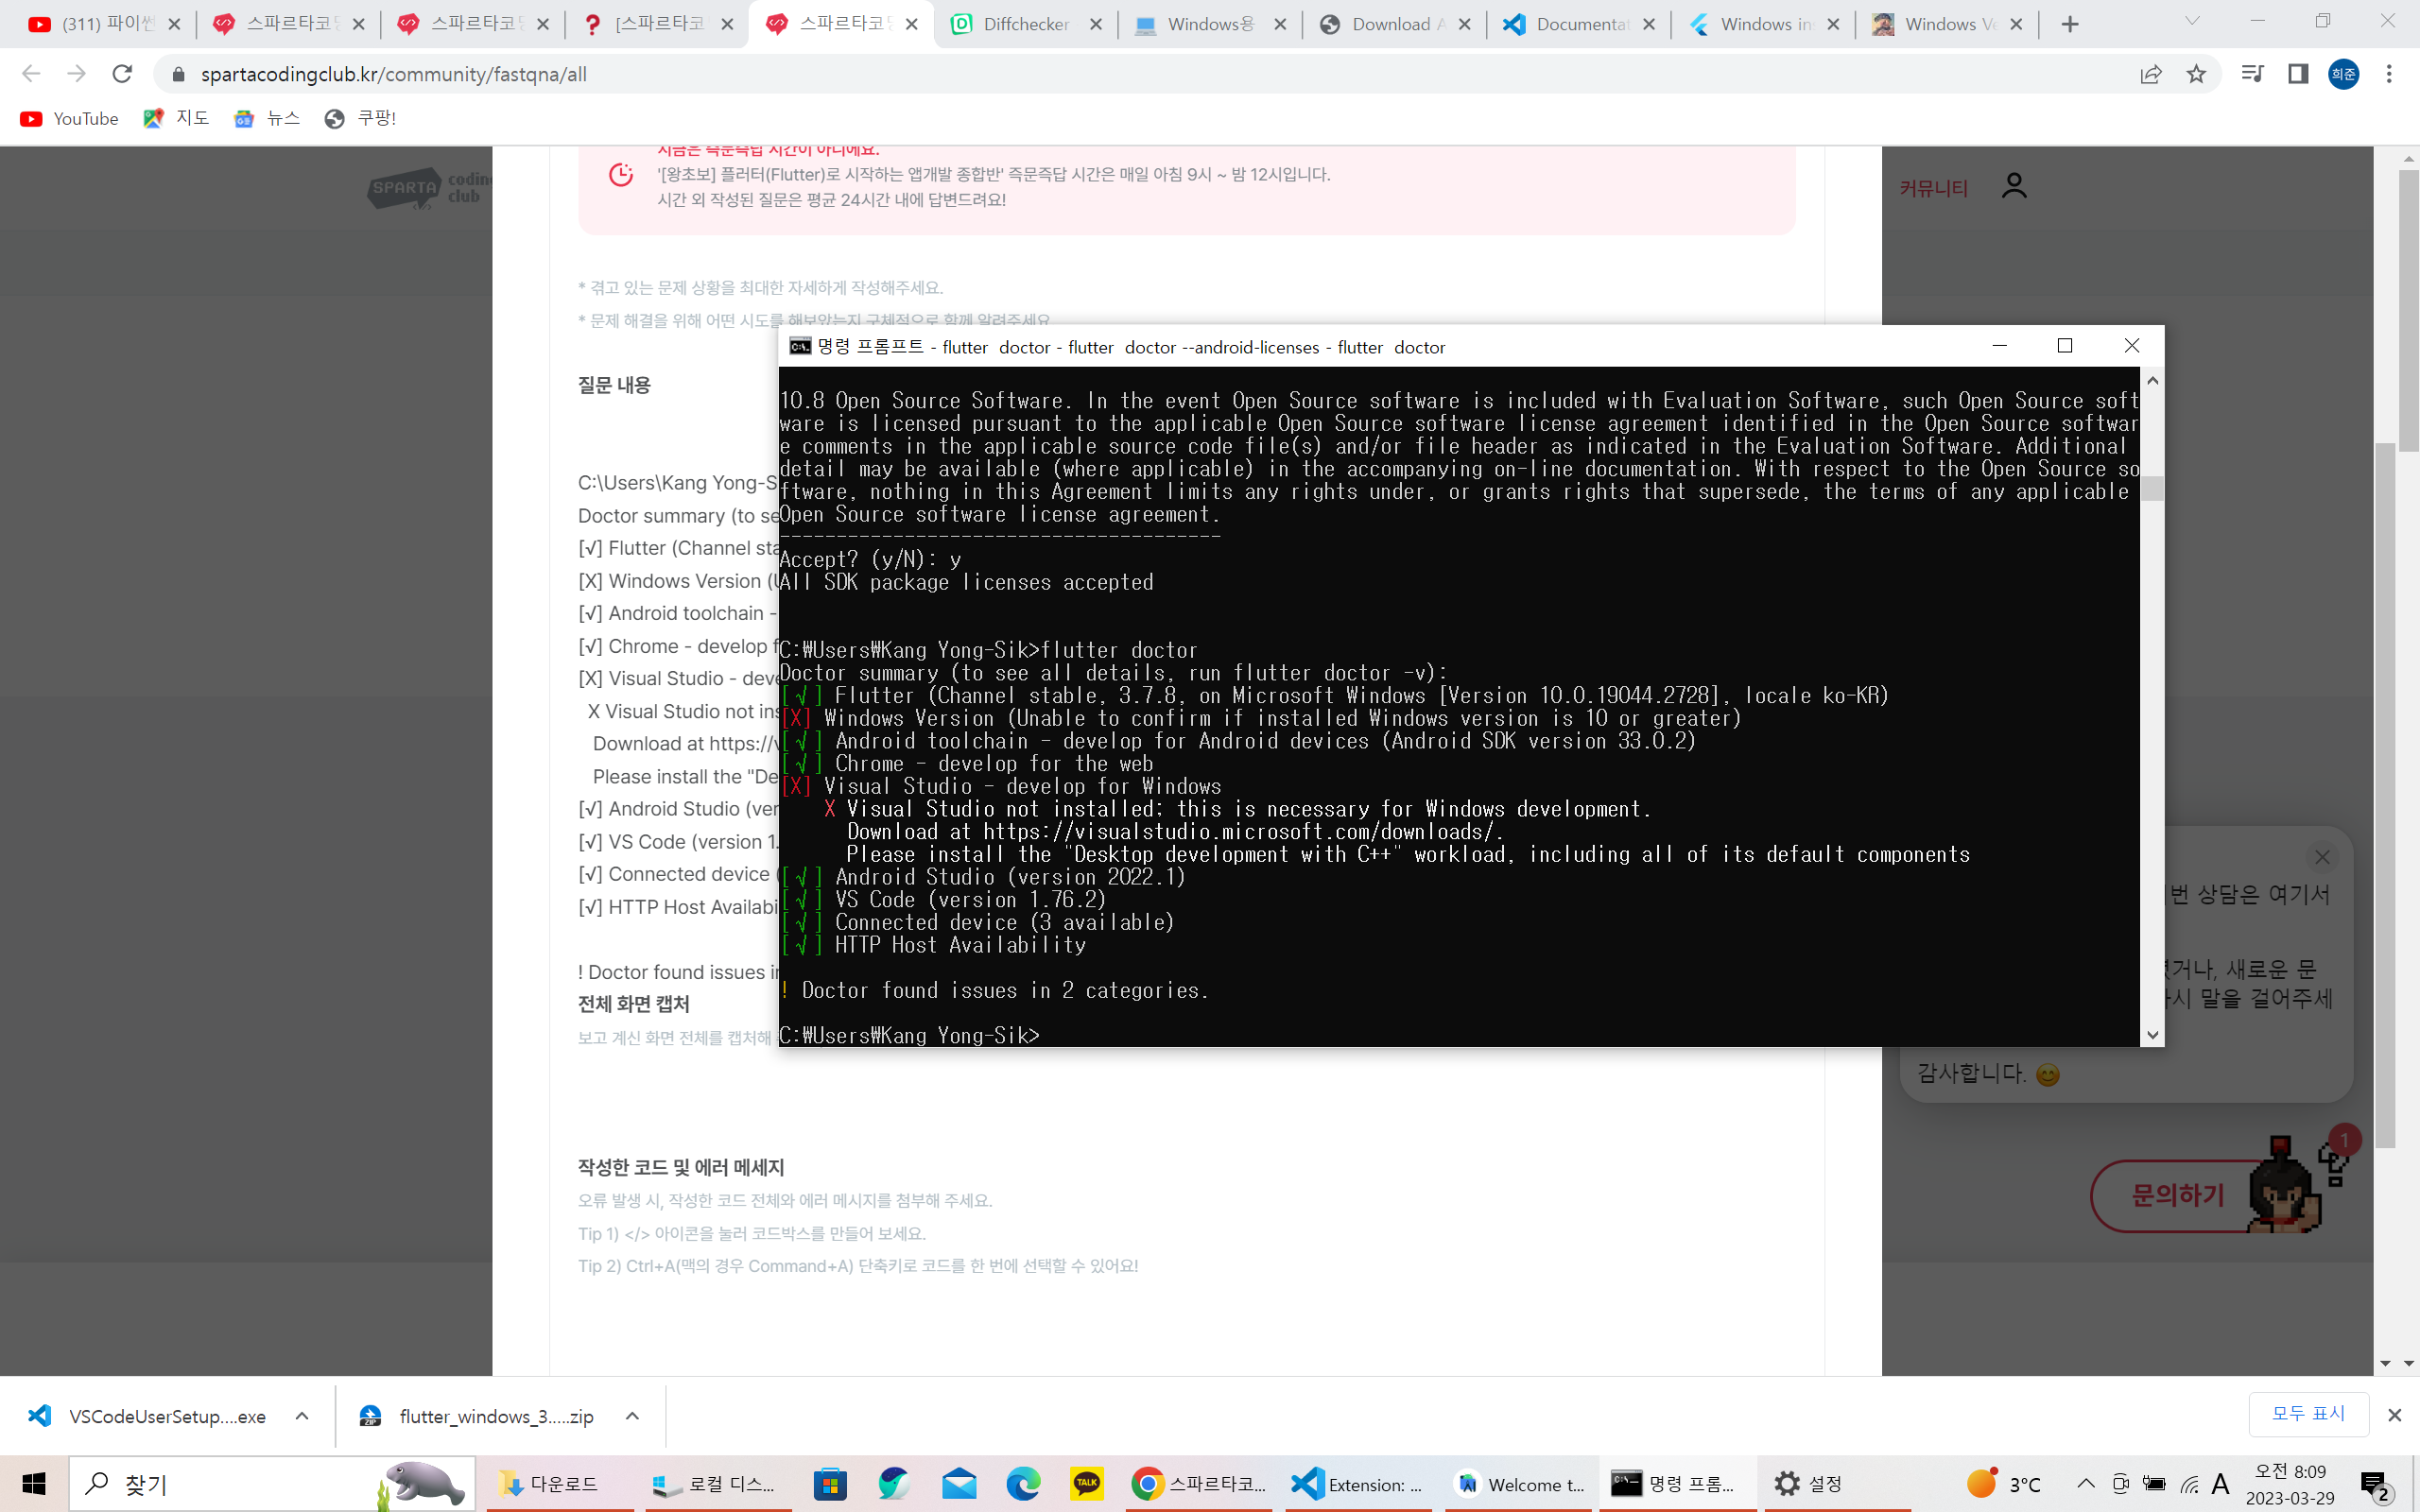Check the battery tray icon
The image size is (2420, 1512).
point(2155,1485)
